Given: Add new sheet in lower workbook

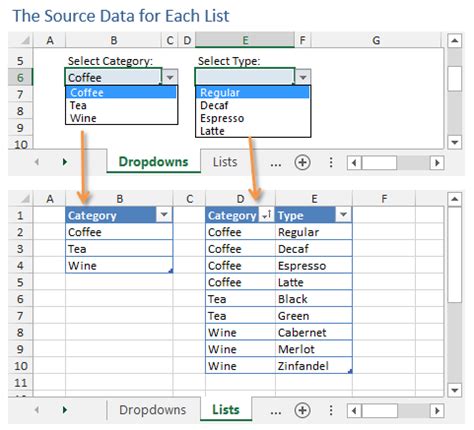Looking at the screenshot, I should [x=302, y=410].
